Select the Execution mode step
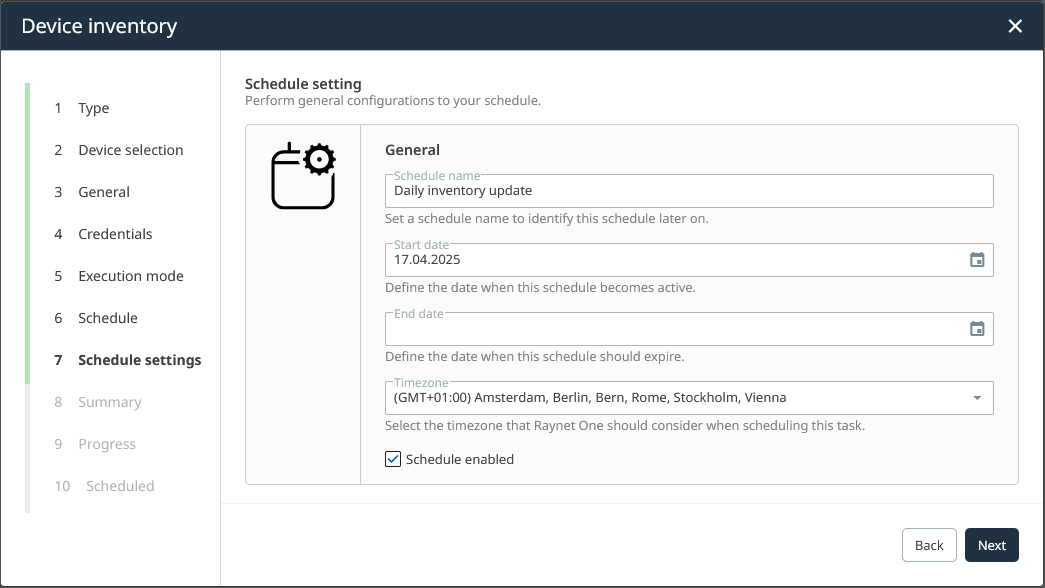The height and width of the screenshot is (588, 1045). [130, 276]
